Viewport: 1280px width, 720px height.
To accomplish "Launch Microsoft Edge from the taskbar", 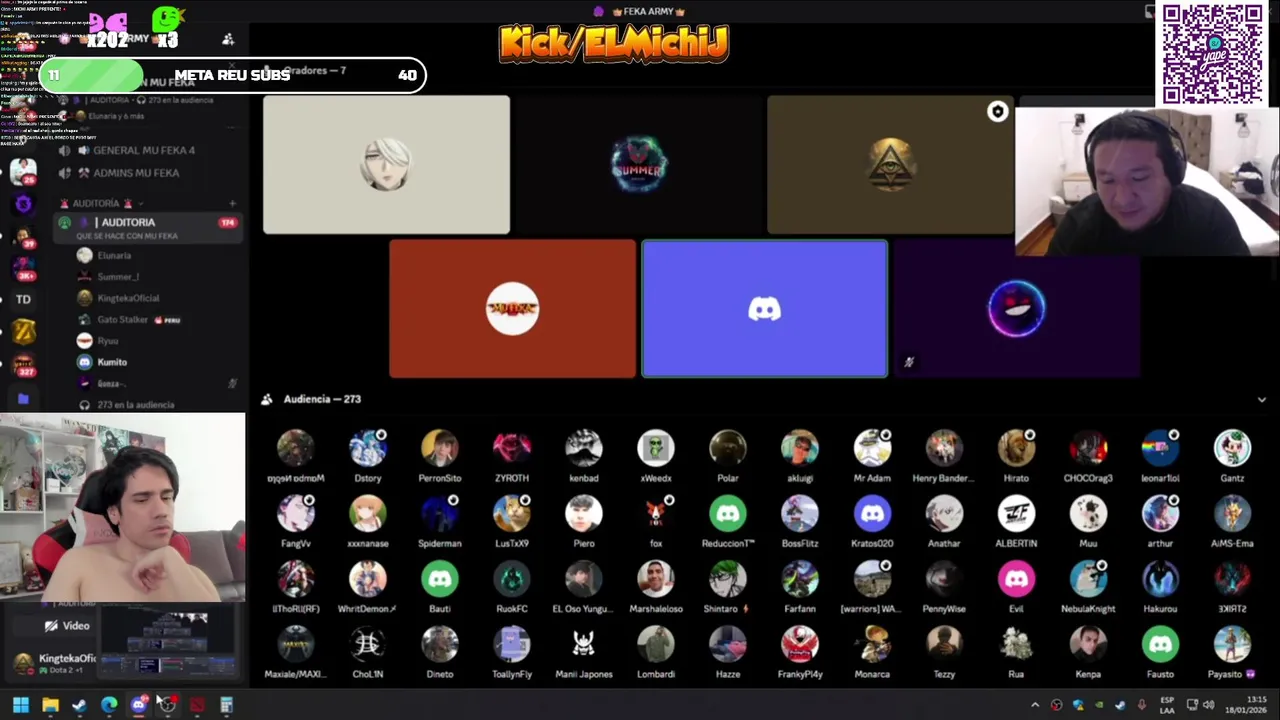I will (x=109, y=705).
